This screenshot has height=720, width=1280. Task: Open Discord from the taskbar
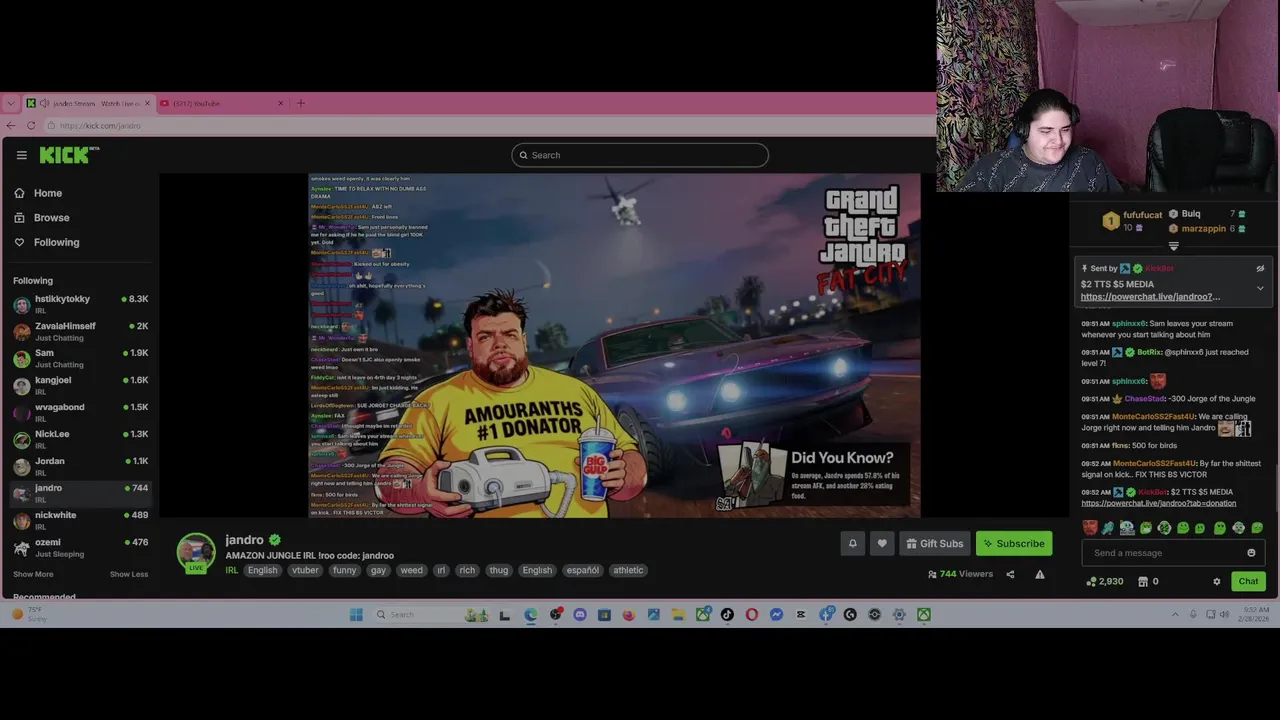[x=580, y=615]
